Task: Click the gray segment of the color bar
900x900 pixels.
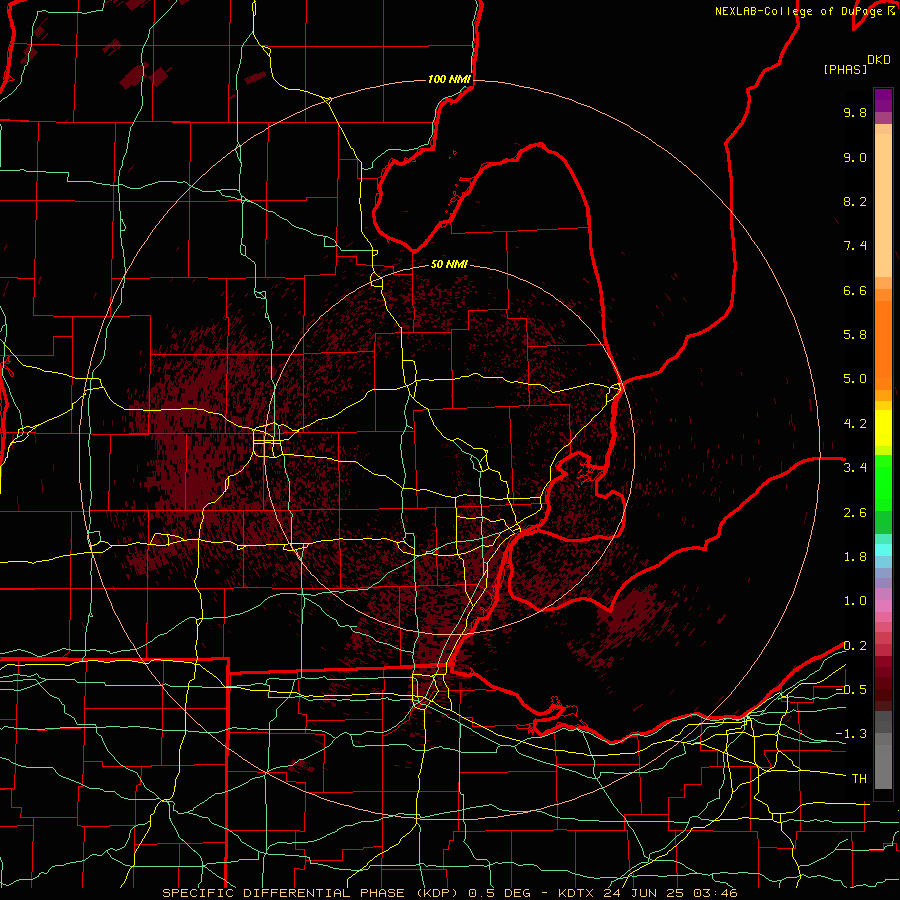Action: point(883,752)
